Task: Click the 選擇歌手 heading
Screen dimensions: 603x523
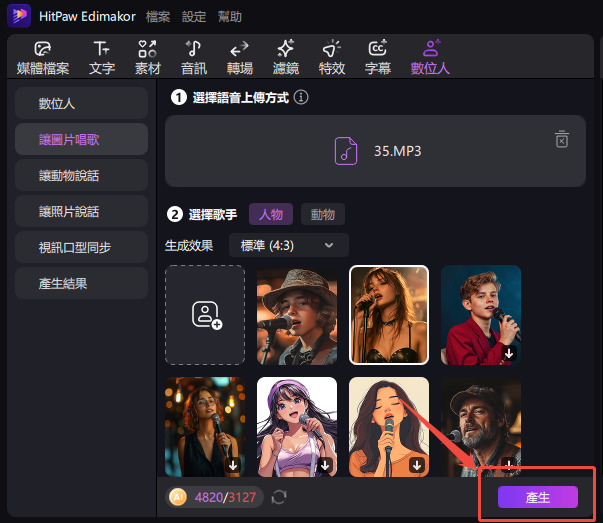Action: point(213,214)
